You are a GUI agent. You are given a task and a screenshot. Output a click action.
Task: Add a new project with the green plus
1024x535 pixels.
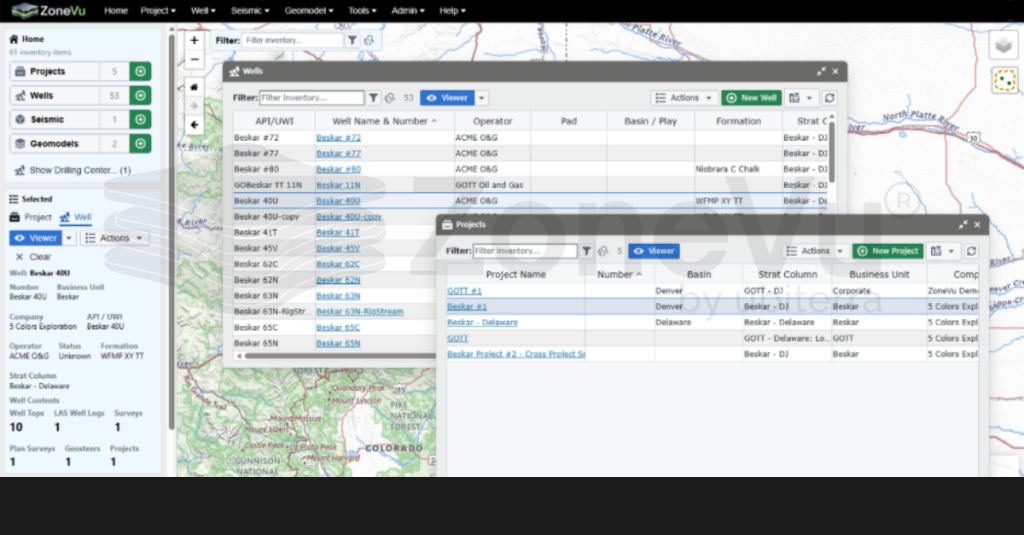click(140, 71)
